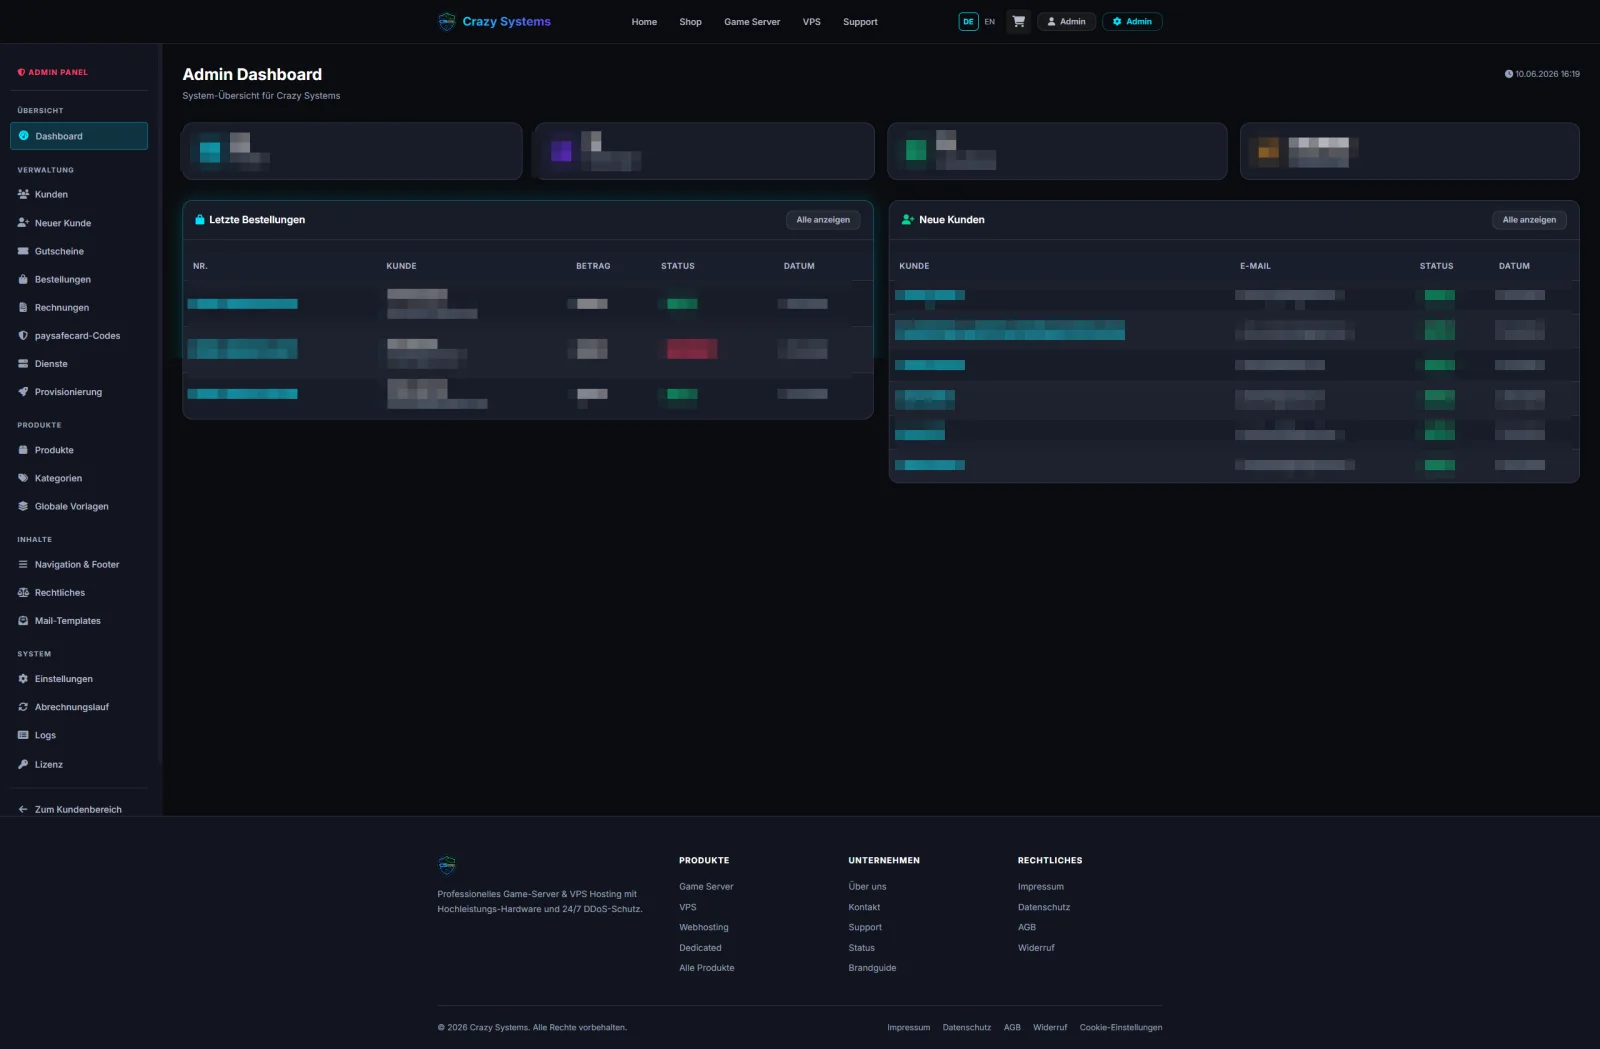1600x1049 pixels.
Task: Click the Abrechnungslauf sync icon
Action: 23,706
